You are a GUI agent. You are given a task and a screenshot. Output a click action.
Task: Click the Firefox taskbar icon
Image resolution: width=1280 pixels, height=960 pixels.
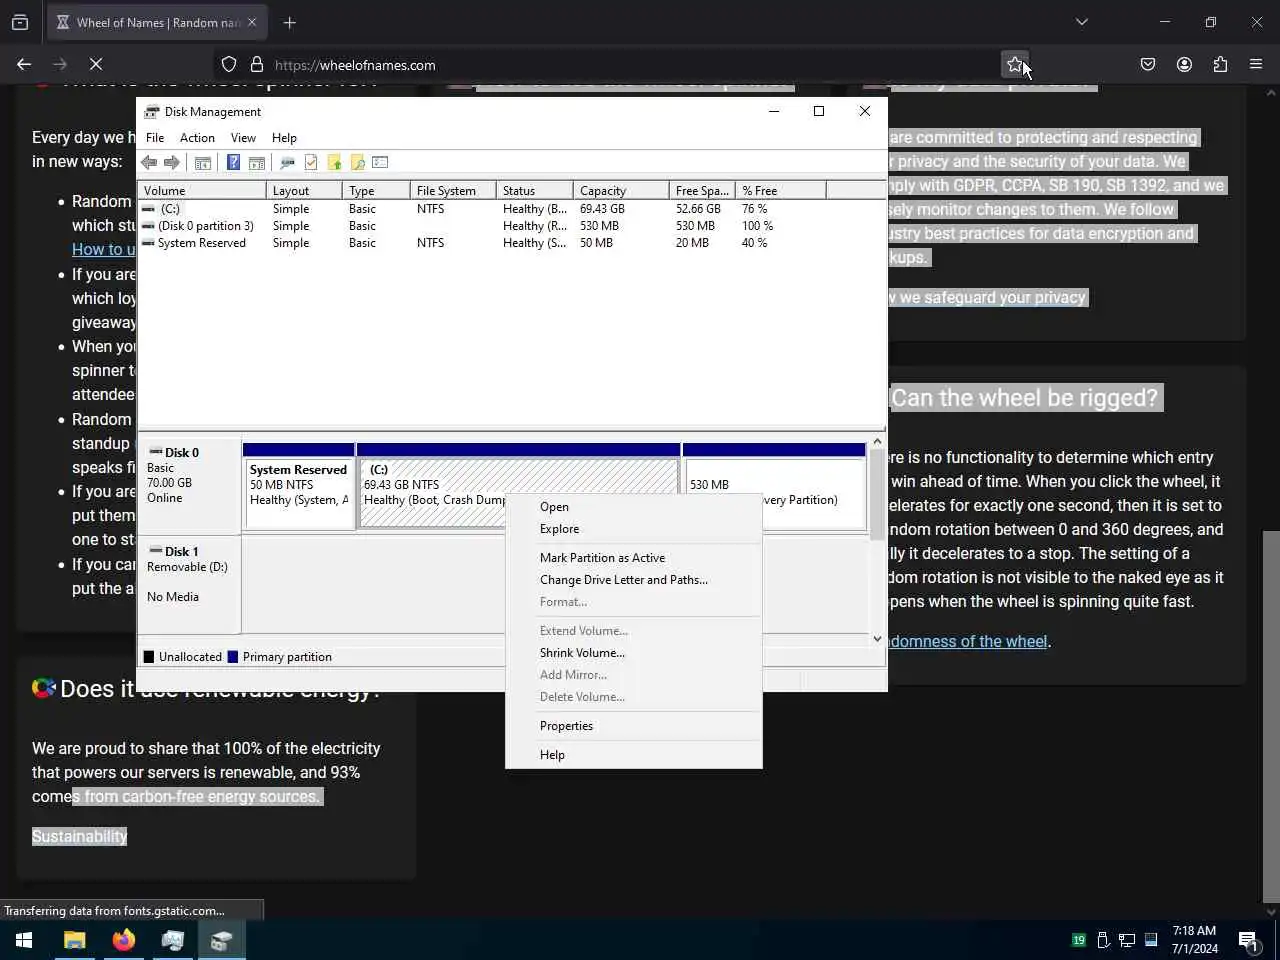pyautogui.click(x=123, y=940)
